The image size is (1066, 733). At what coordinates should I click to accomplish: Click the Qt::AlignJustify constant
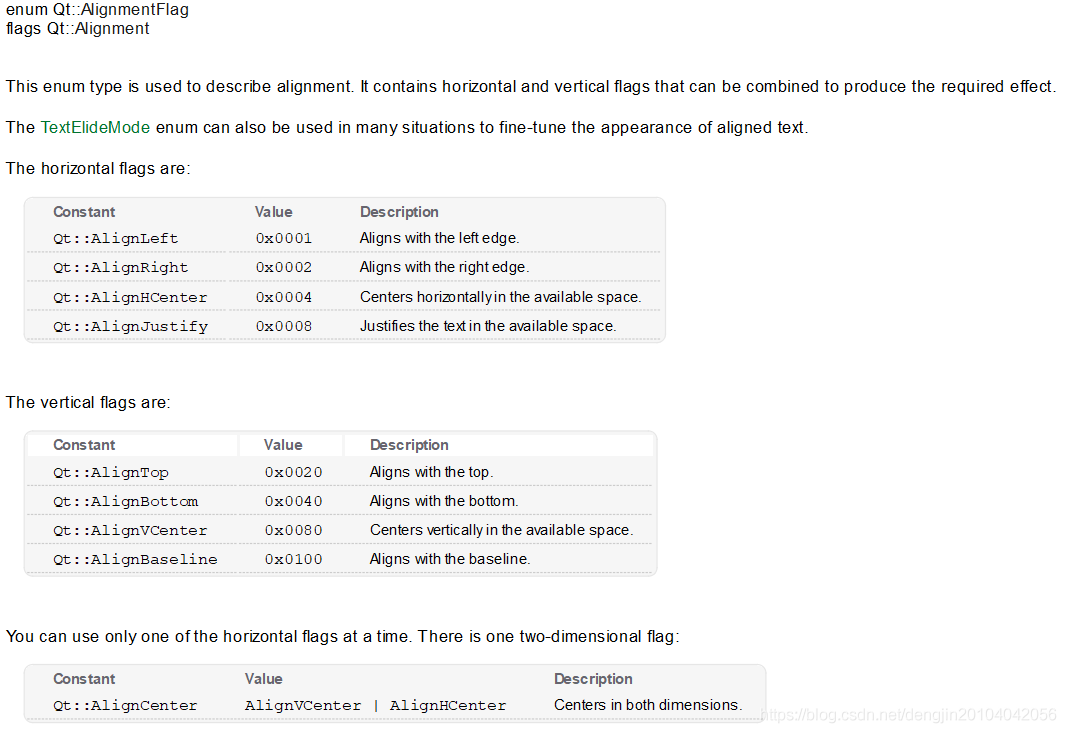(131, 326)
